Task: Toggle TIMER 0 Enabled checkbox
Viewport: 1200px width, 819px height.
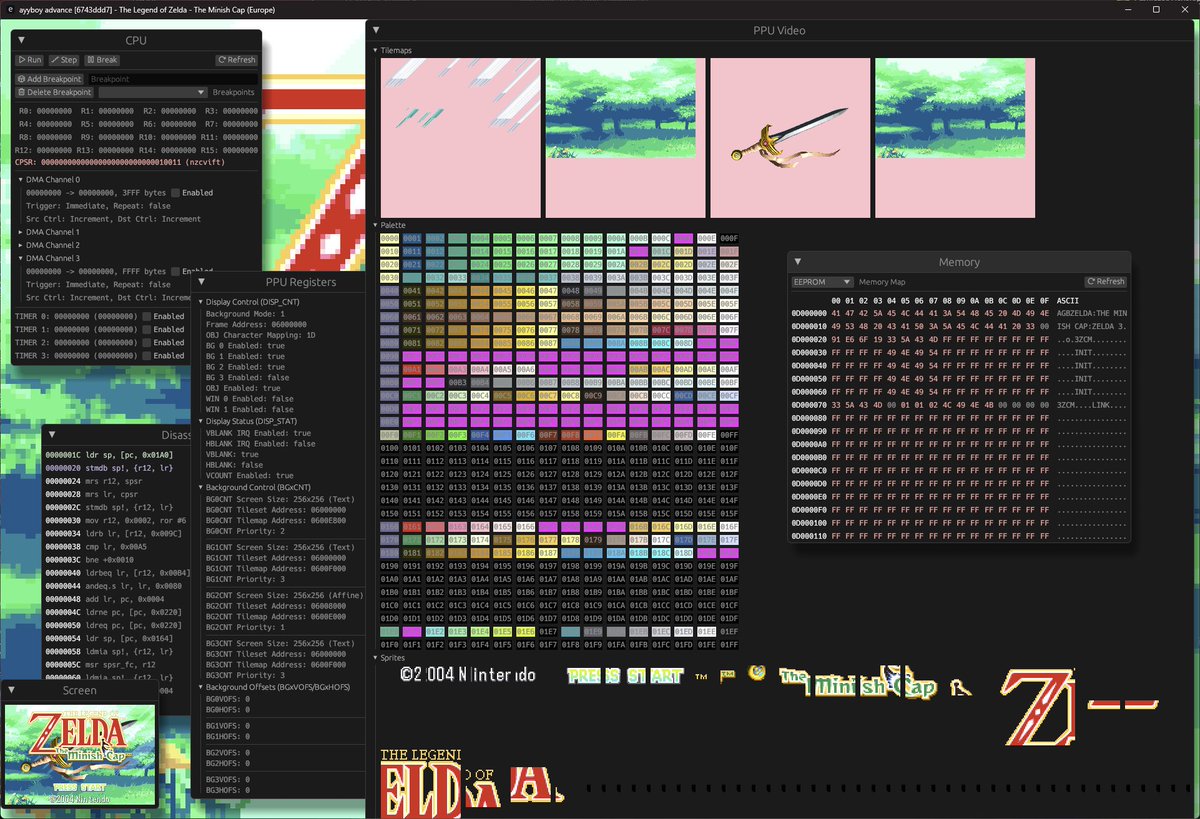Action: (x=147, y=316)
